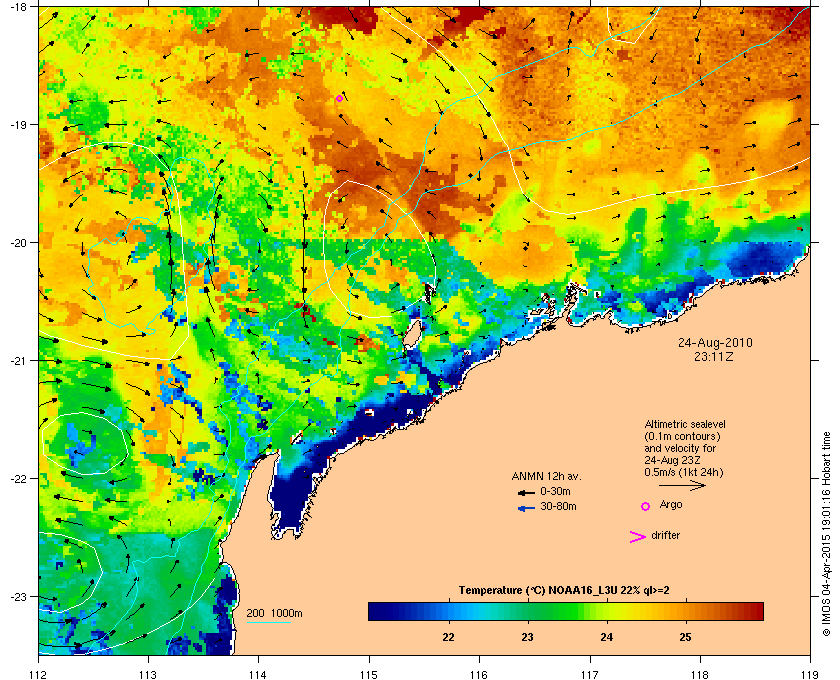The image size is (840, 680).
Task: Click the time label 23:11Z
Action: (x=714, y=356)
